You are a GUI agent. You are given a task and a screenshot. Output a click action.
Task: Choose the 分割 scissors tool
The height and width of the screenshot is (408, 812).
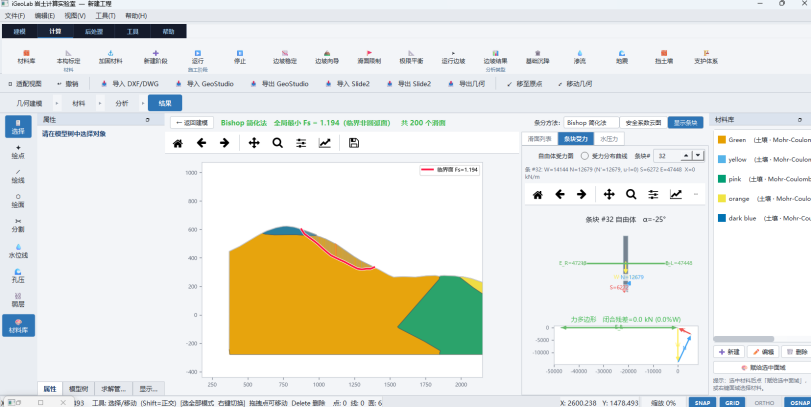click(18, 225)
